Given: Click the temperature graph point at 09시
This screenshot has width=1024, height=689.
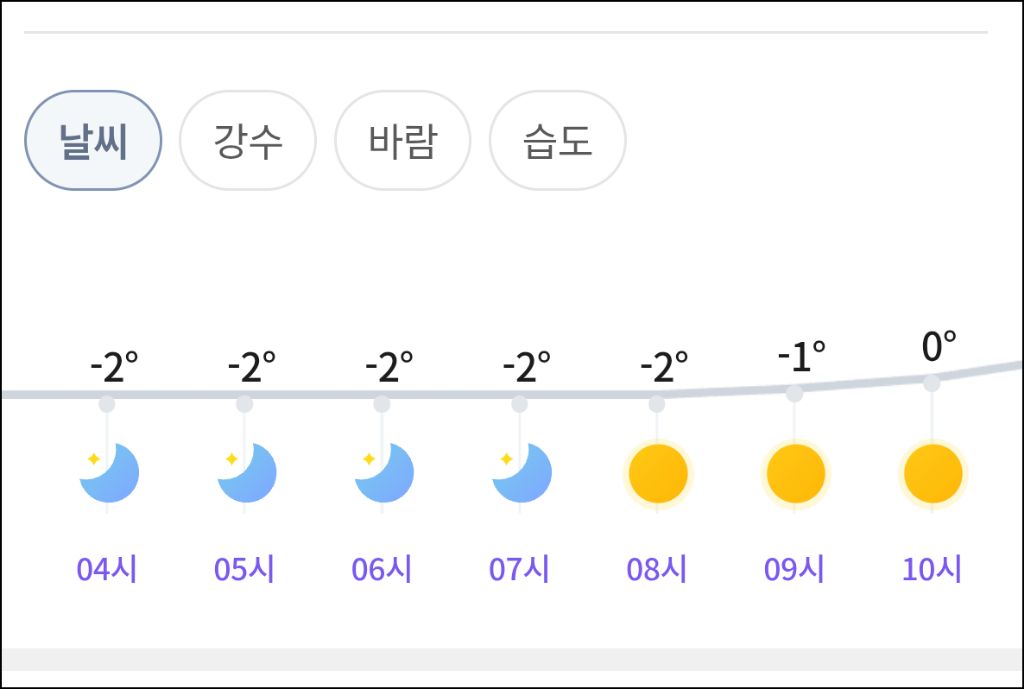Looking at the screenshot, I should [794, 394].
